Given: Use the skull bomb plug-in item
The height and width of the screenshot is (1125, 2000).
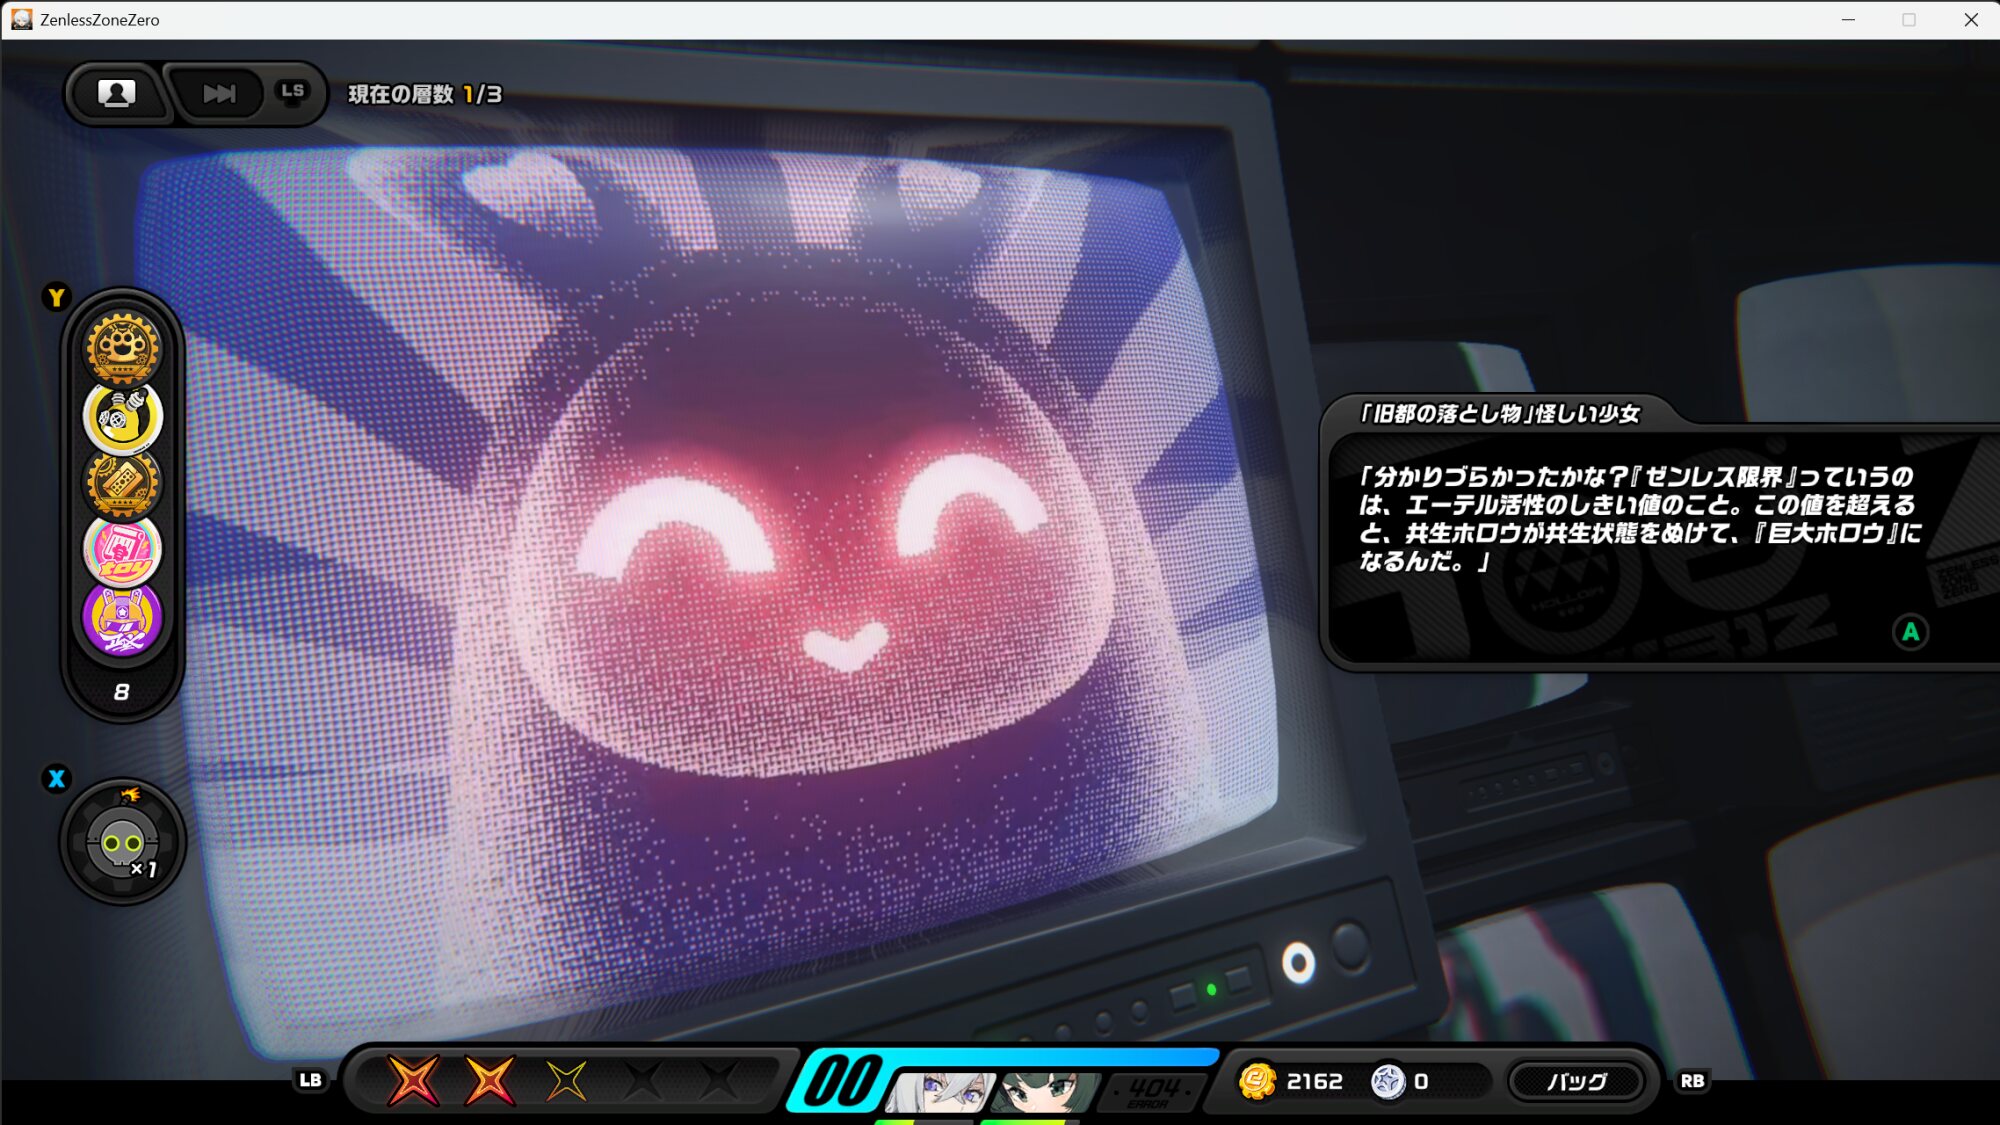Looking at the screenshot, I should [123, 843].
